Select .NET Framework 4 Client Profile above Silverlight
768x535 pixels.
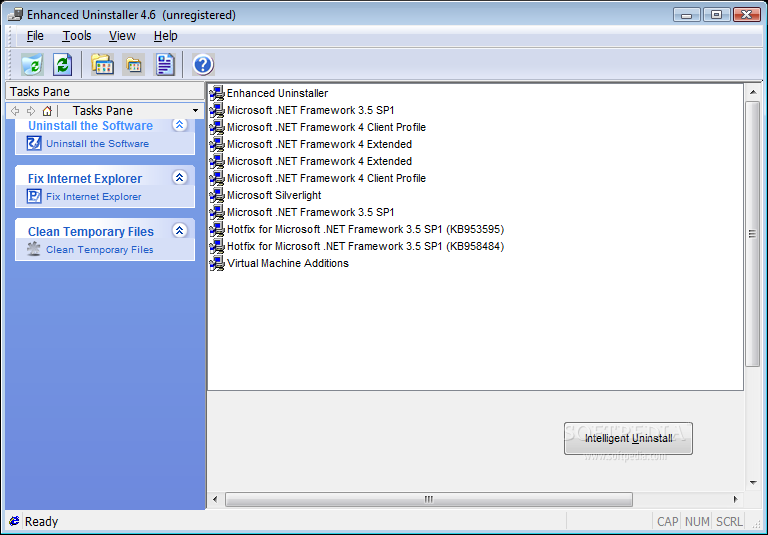pos(326,178)
